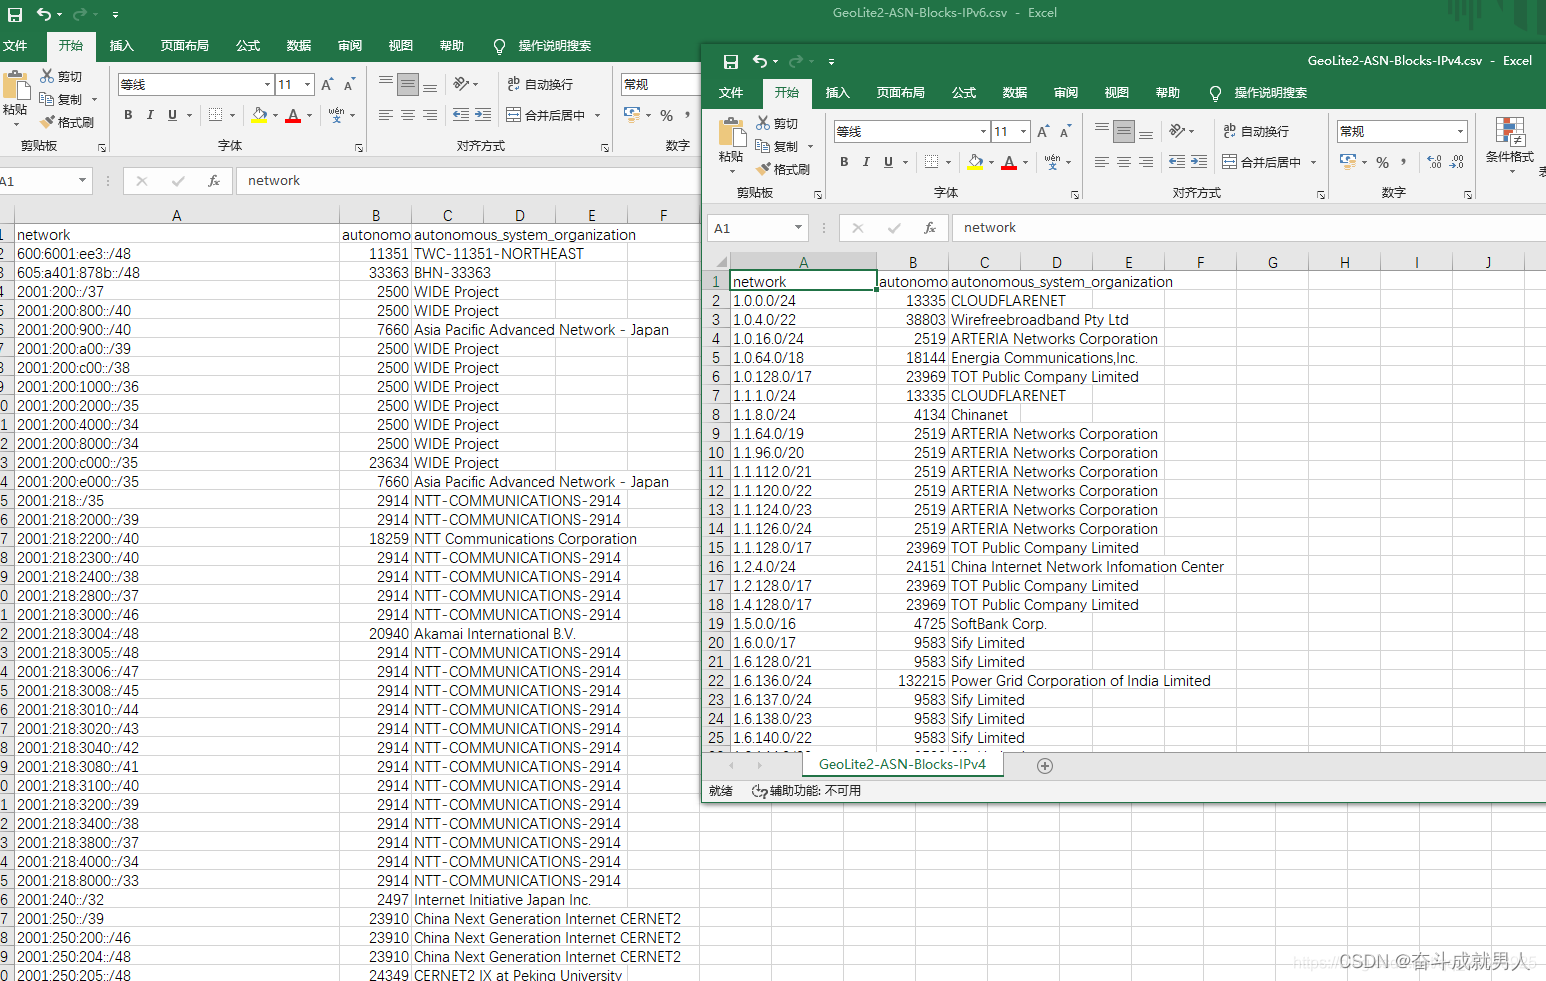The width and height of the screenshot is (1546, 981).
Task: Click New Sheet plus button in IPv4 window
Action: pos(1045,765)
